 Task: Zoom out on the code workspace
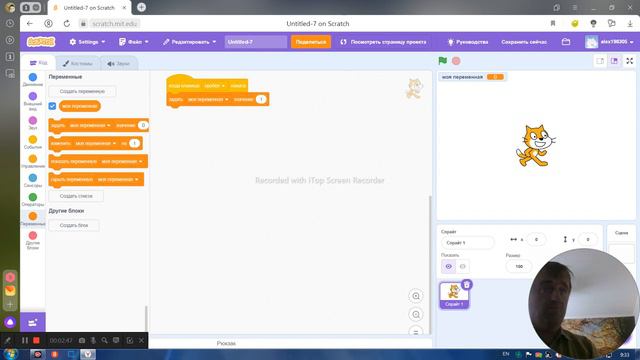coord(416,314)
